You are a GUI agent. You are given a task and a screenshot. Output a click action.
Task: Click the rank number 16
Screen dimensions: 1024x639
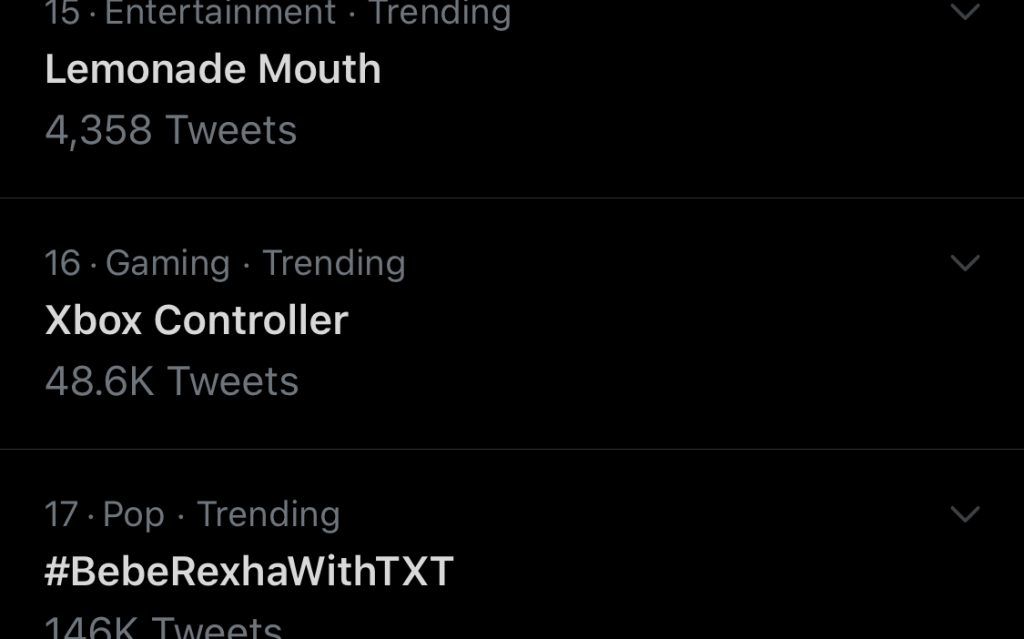click(63, 263)
